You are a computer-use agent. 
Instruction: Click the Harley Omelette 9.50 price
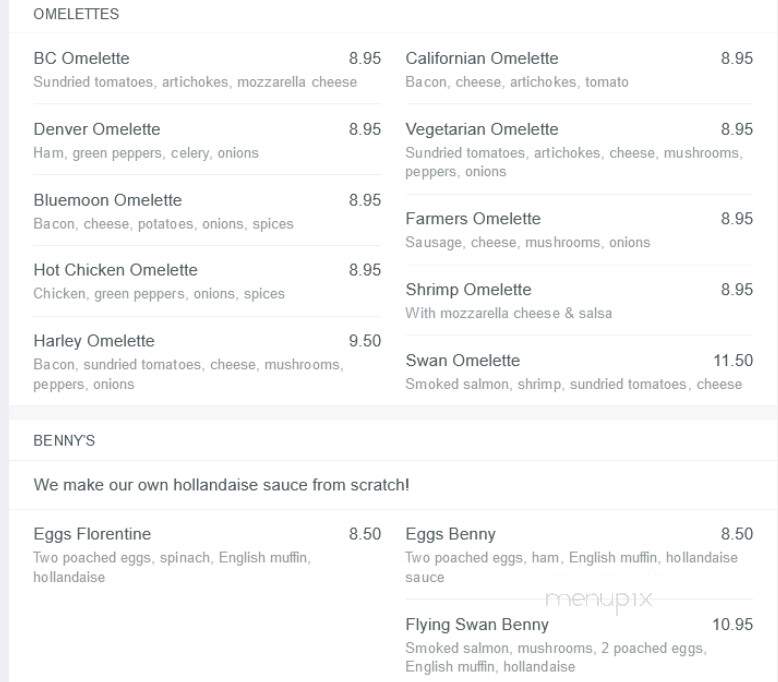[x=365, y=341]
